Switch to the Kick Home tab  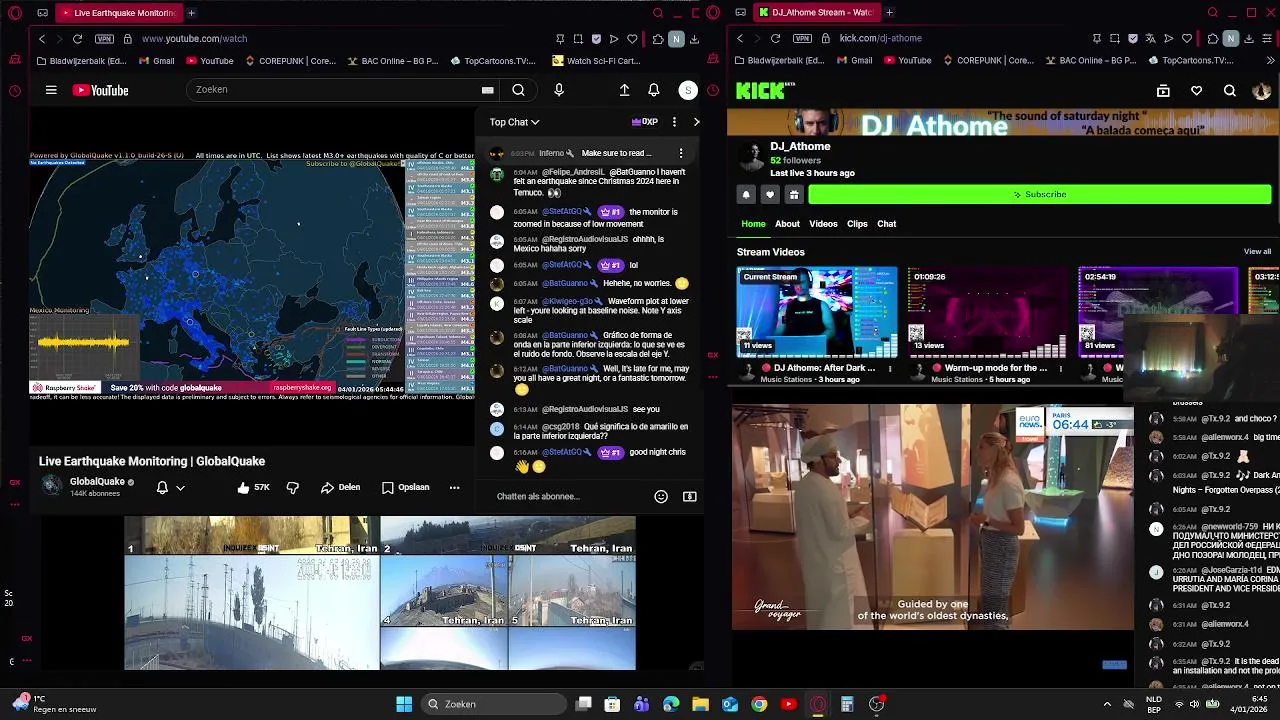click(753, 224)
